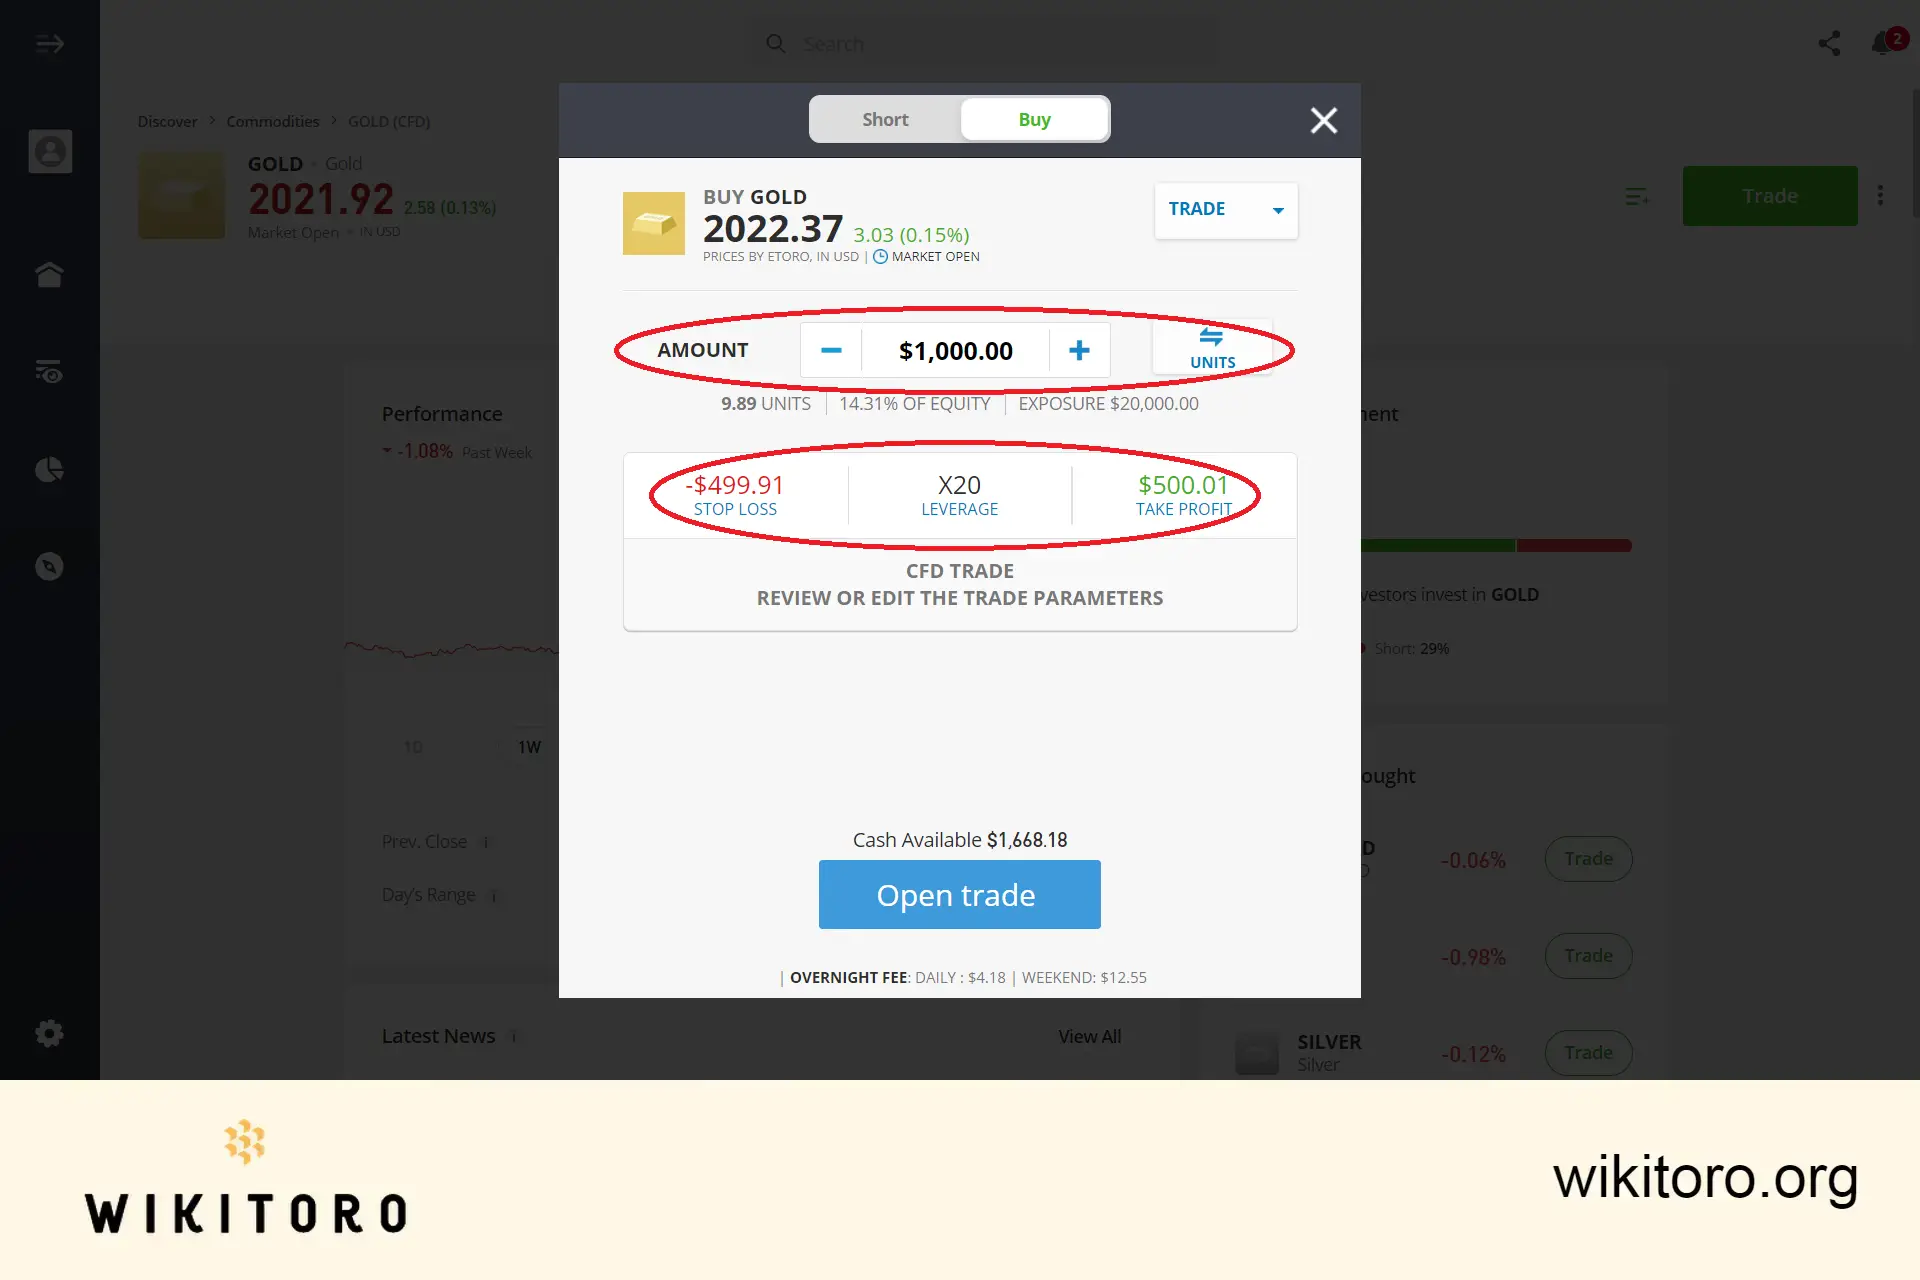Click the decrement (-) amount button
This screenshot has height=1280, width=1920.
[830, 349]
